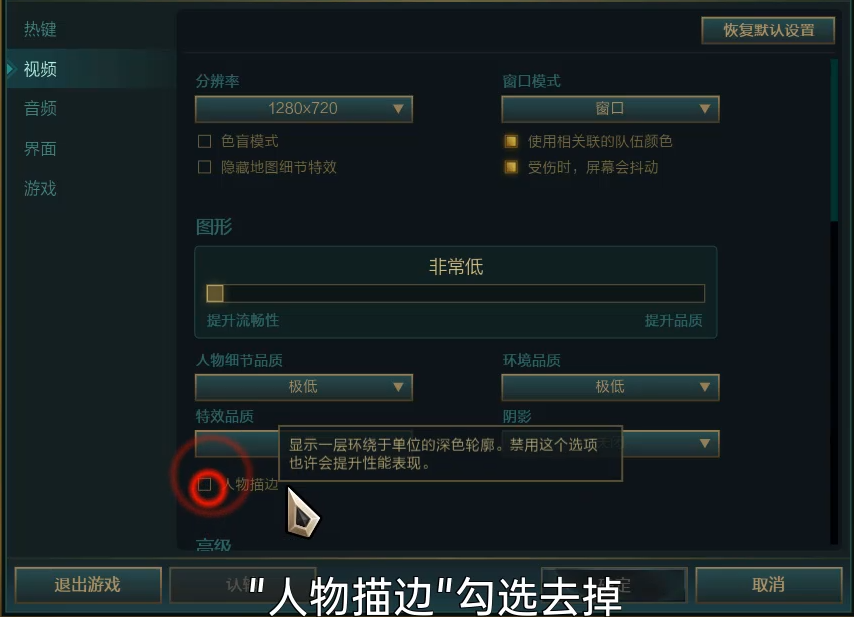
Task: Open the 分辨率 1280x720 dropdown
Action: [x=303, y=109]
